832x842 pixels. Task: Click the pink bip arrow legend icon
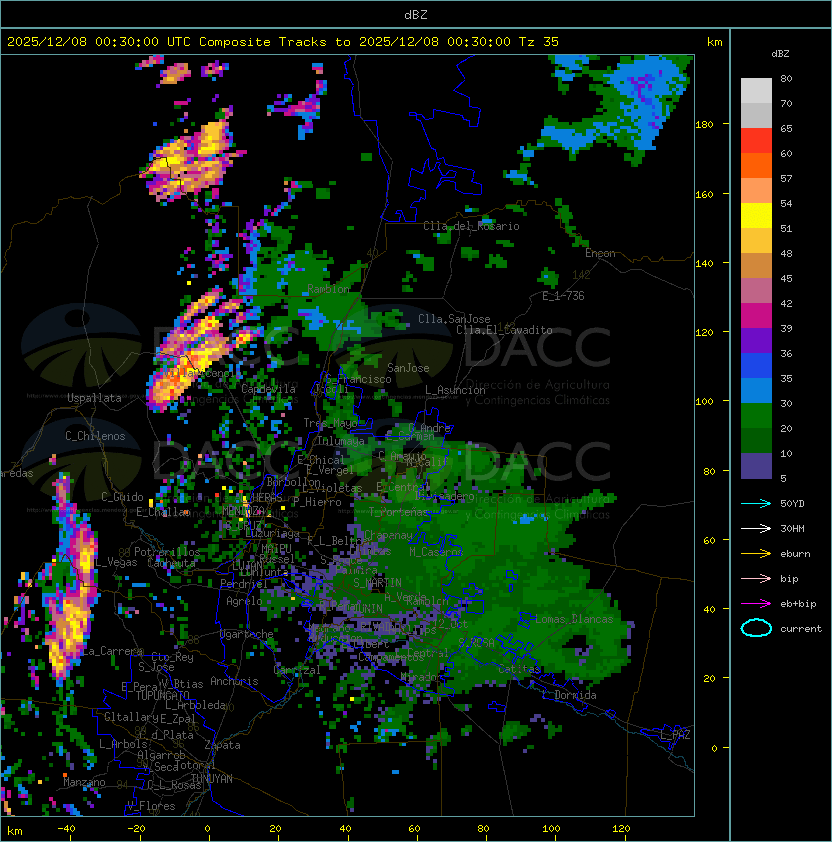(x=756, y=579)
